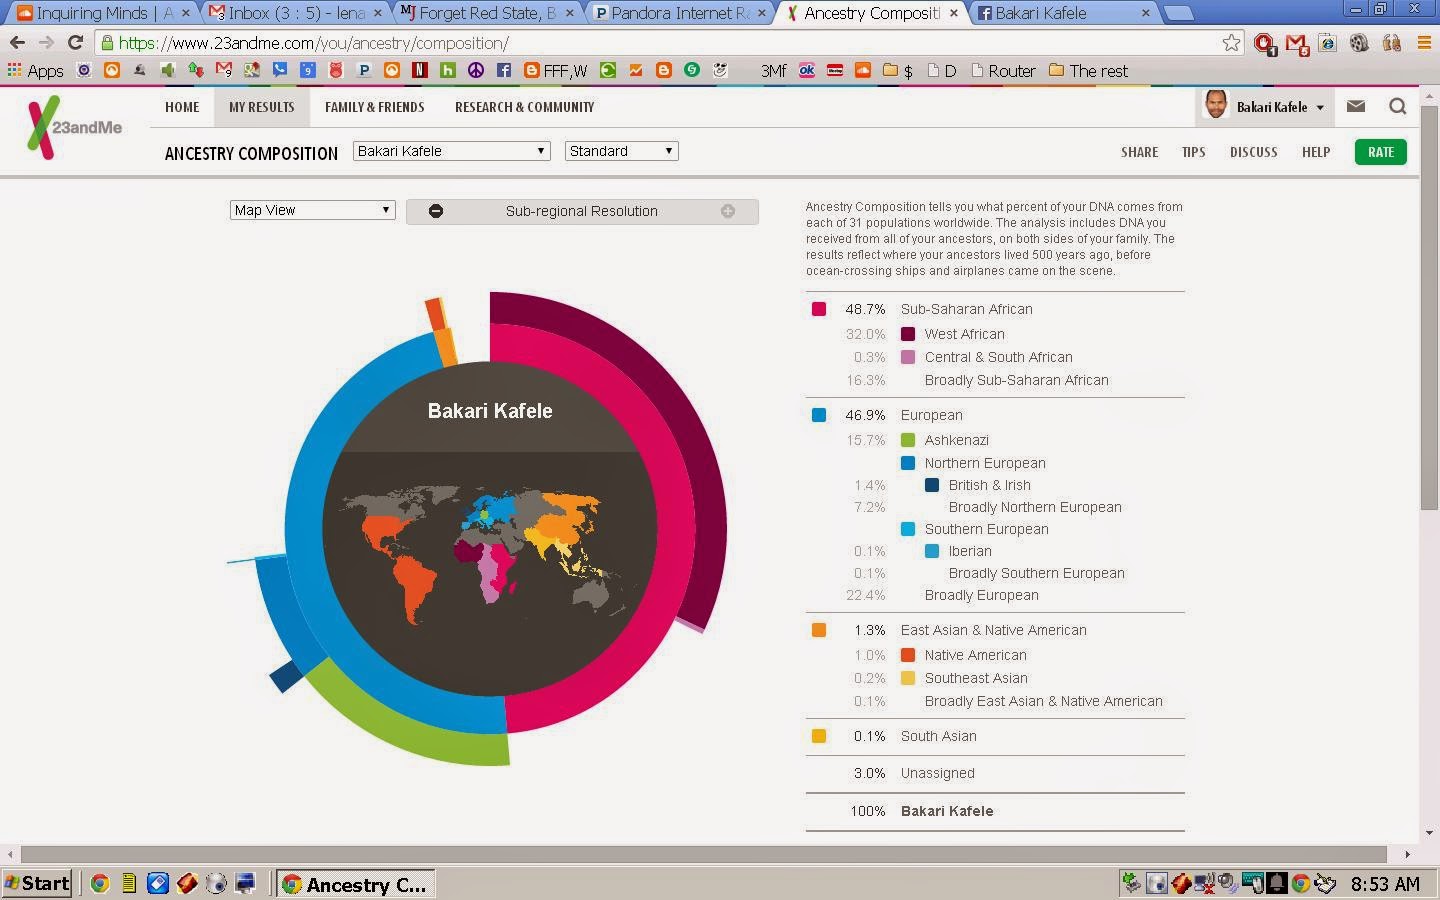Click the Native American orange swatch

tap(908, 655)
